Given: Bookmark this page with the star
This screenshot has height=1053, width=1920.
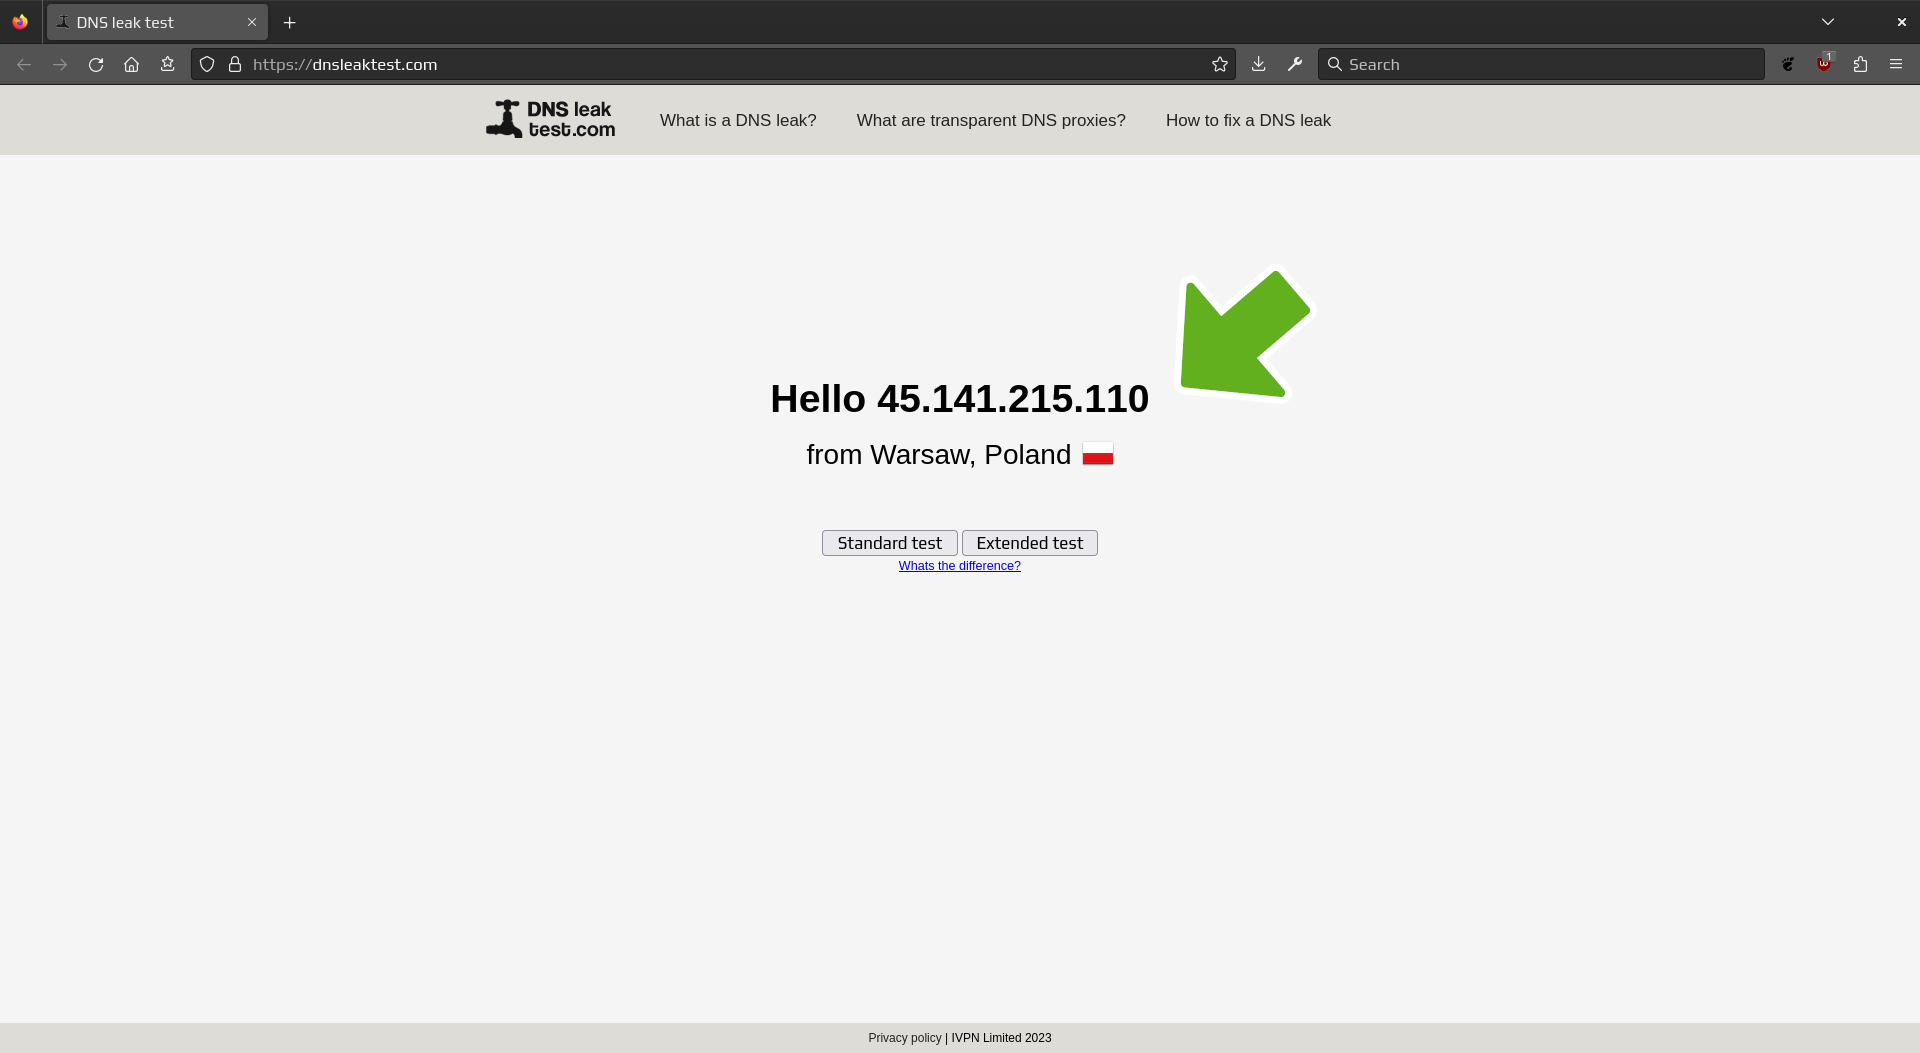Looking at the screenshot, I should pos(1219,64).
